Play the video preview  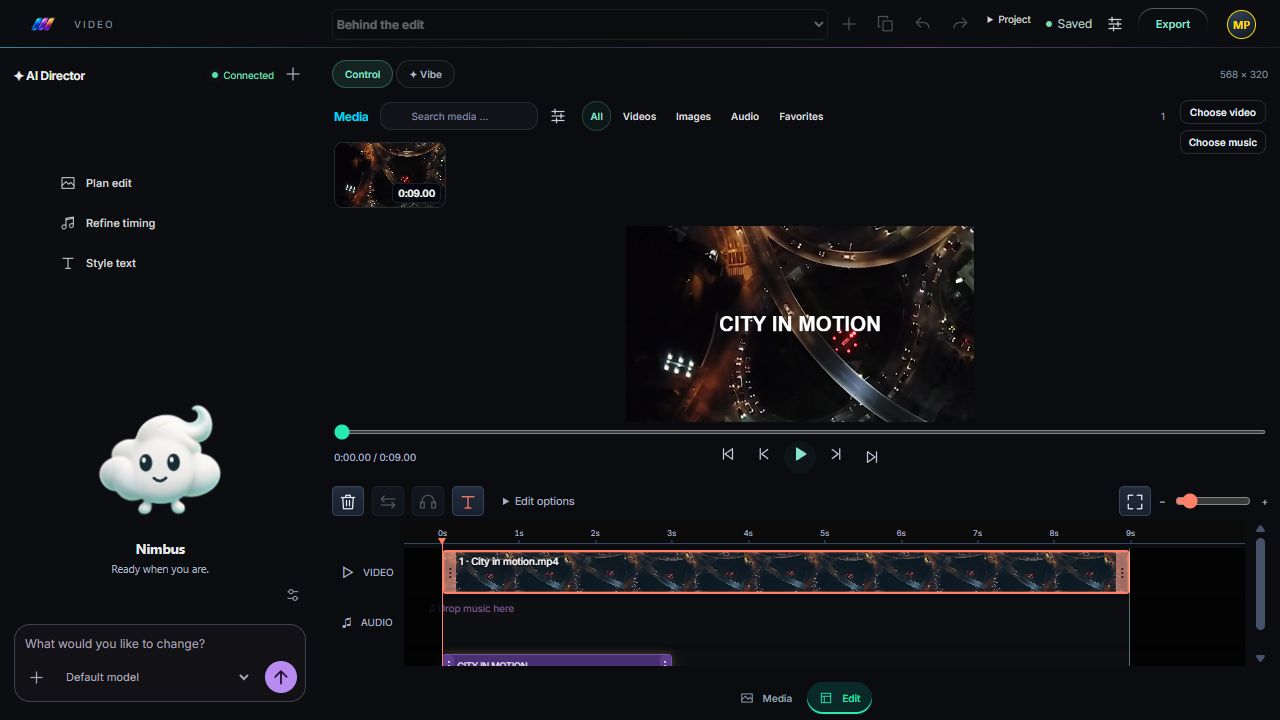[800, 455]
